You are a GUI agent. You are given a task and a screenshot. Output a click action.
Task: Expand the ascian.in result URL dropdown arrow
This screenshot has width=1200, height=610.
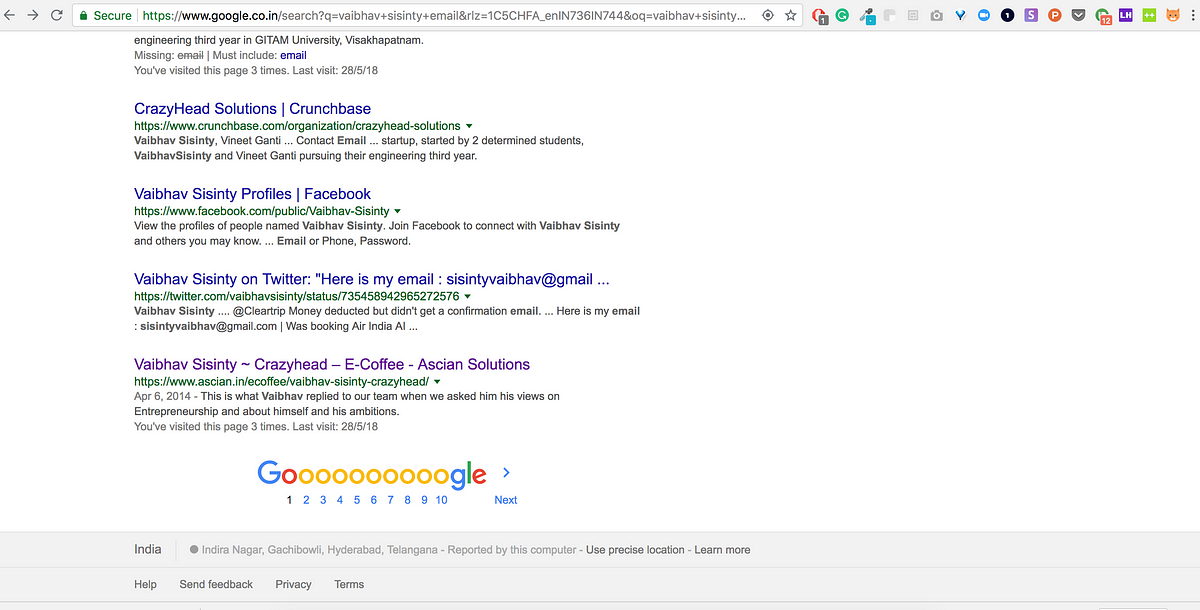(437, 382)
